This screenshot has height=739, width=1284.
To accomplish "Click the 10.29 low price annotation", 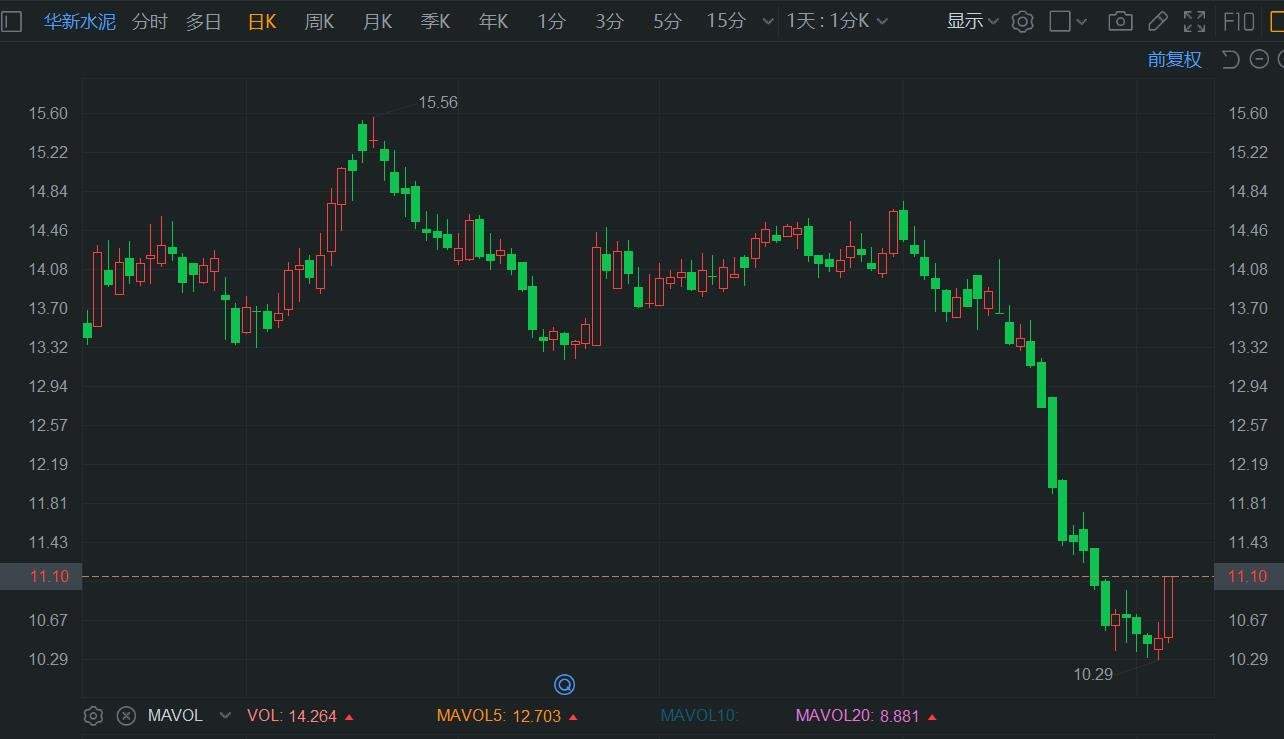I will [1093, 674].
